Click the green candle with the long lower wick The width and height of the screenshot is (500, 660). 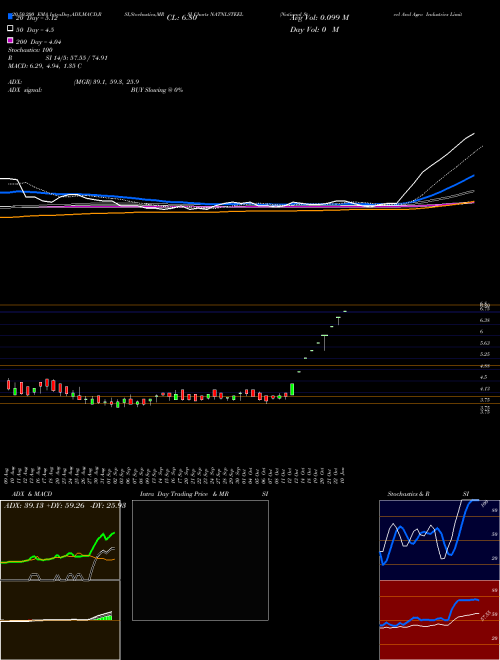324,343
